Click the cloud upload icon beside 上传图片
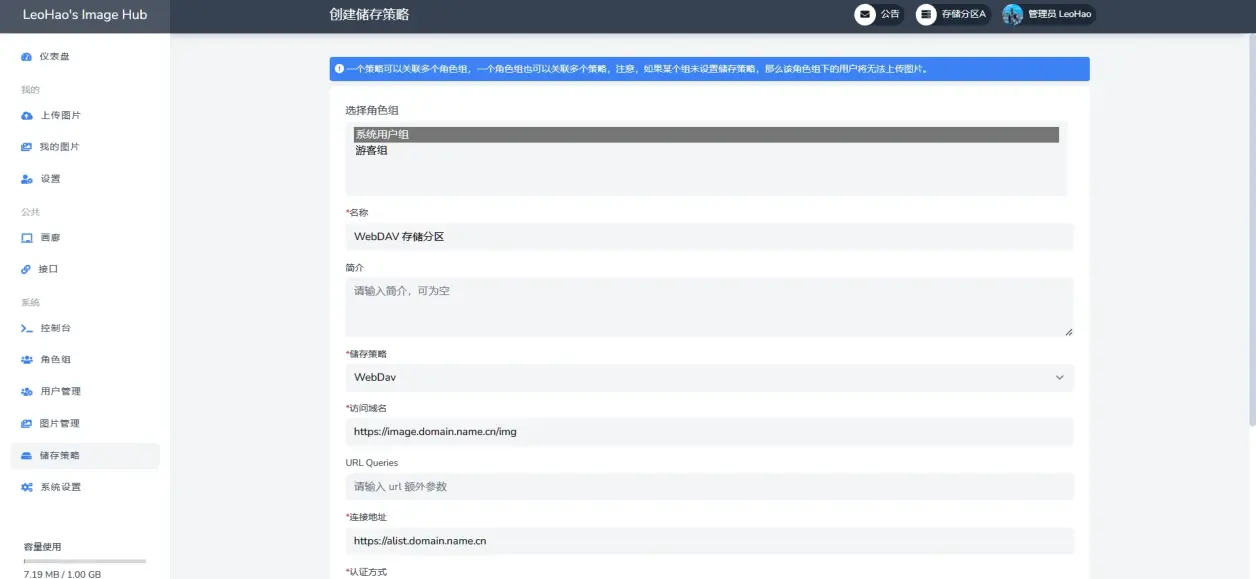The height and width of the screenshot is (579, 1256). pos(27,116)
